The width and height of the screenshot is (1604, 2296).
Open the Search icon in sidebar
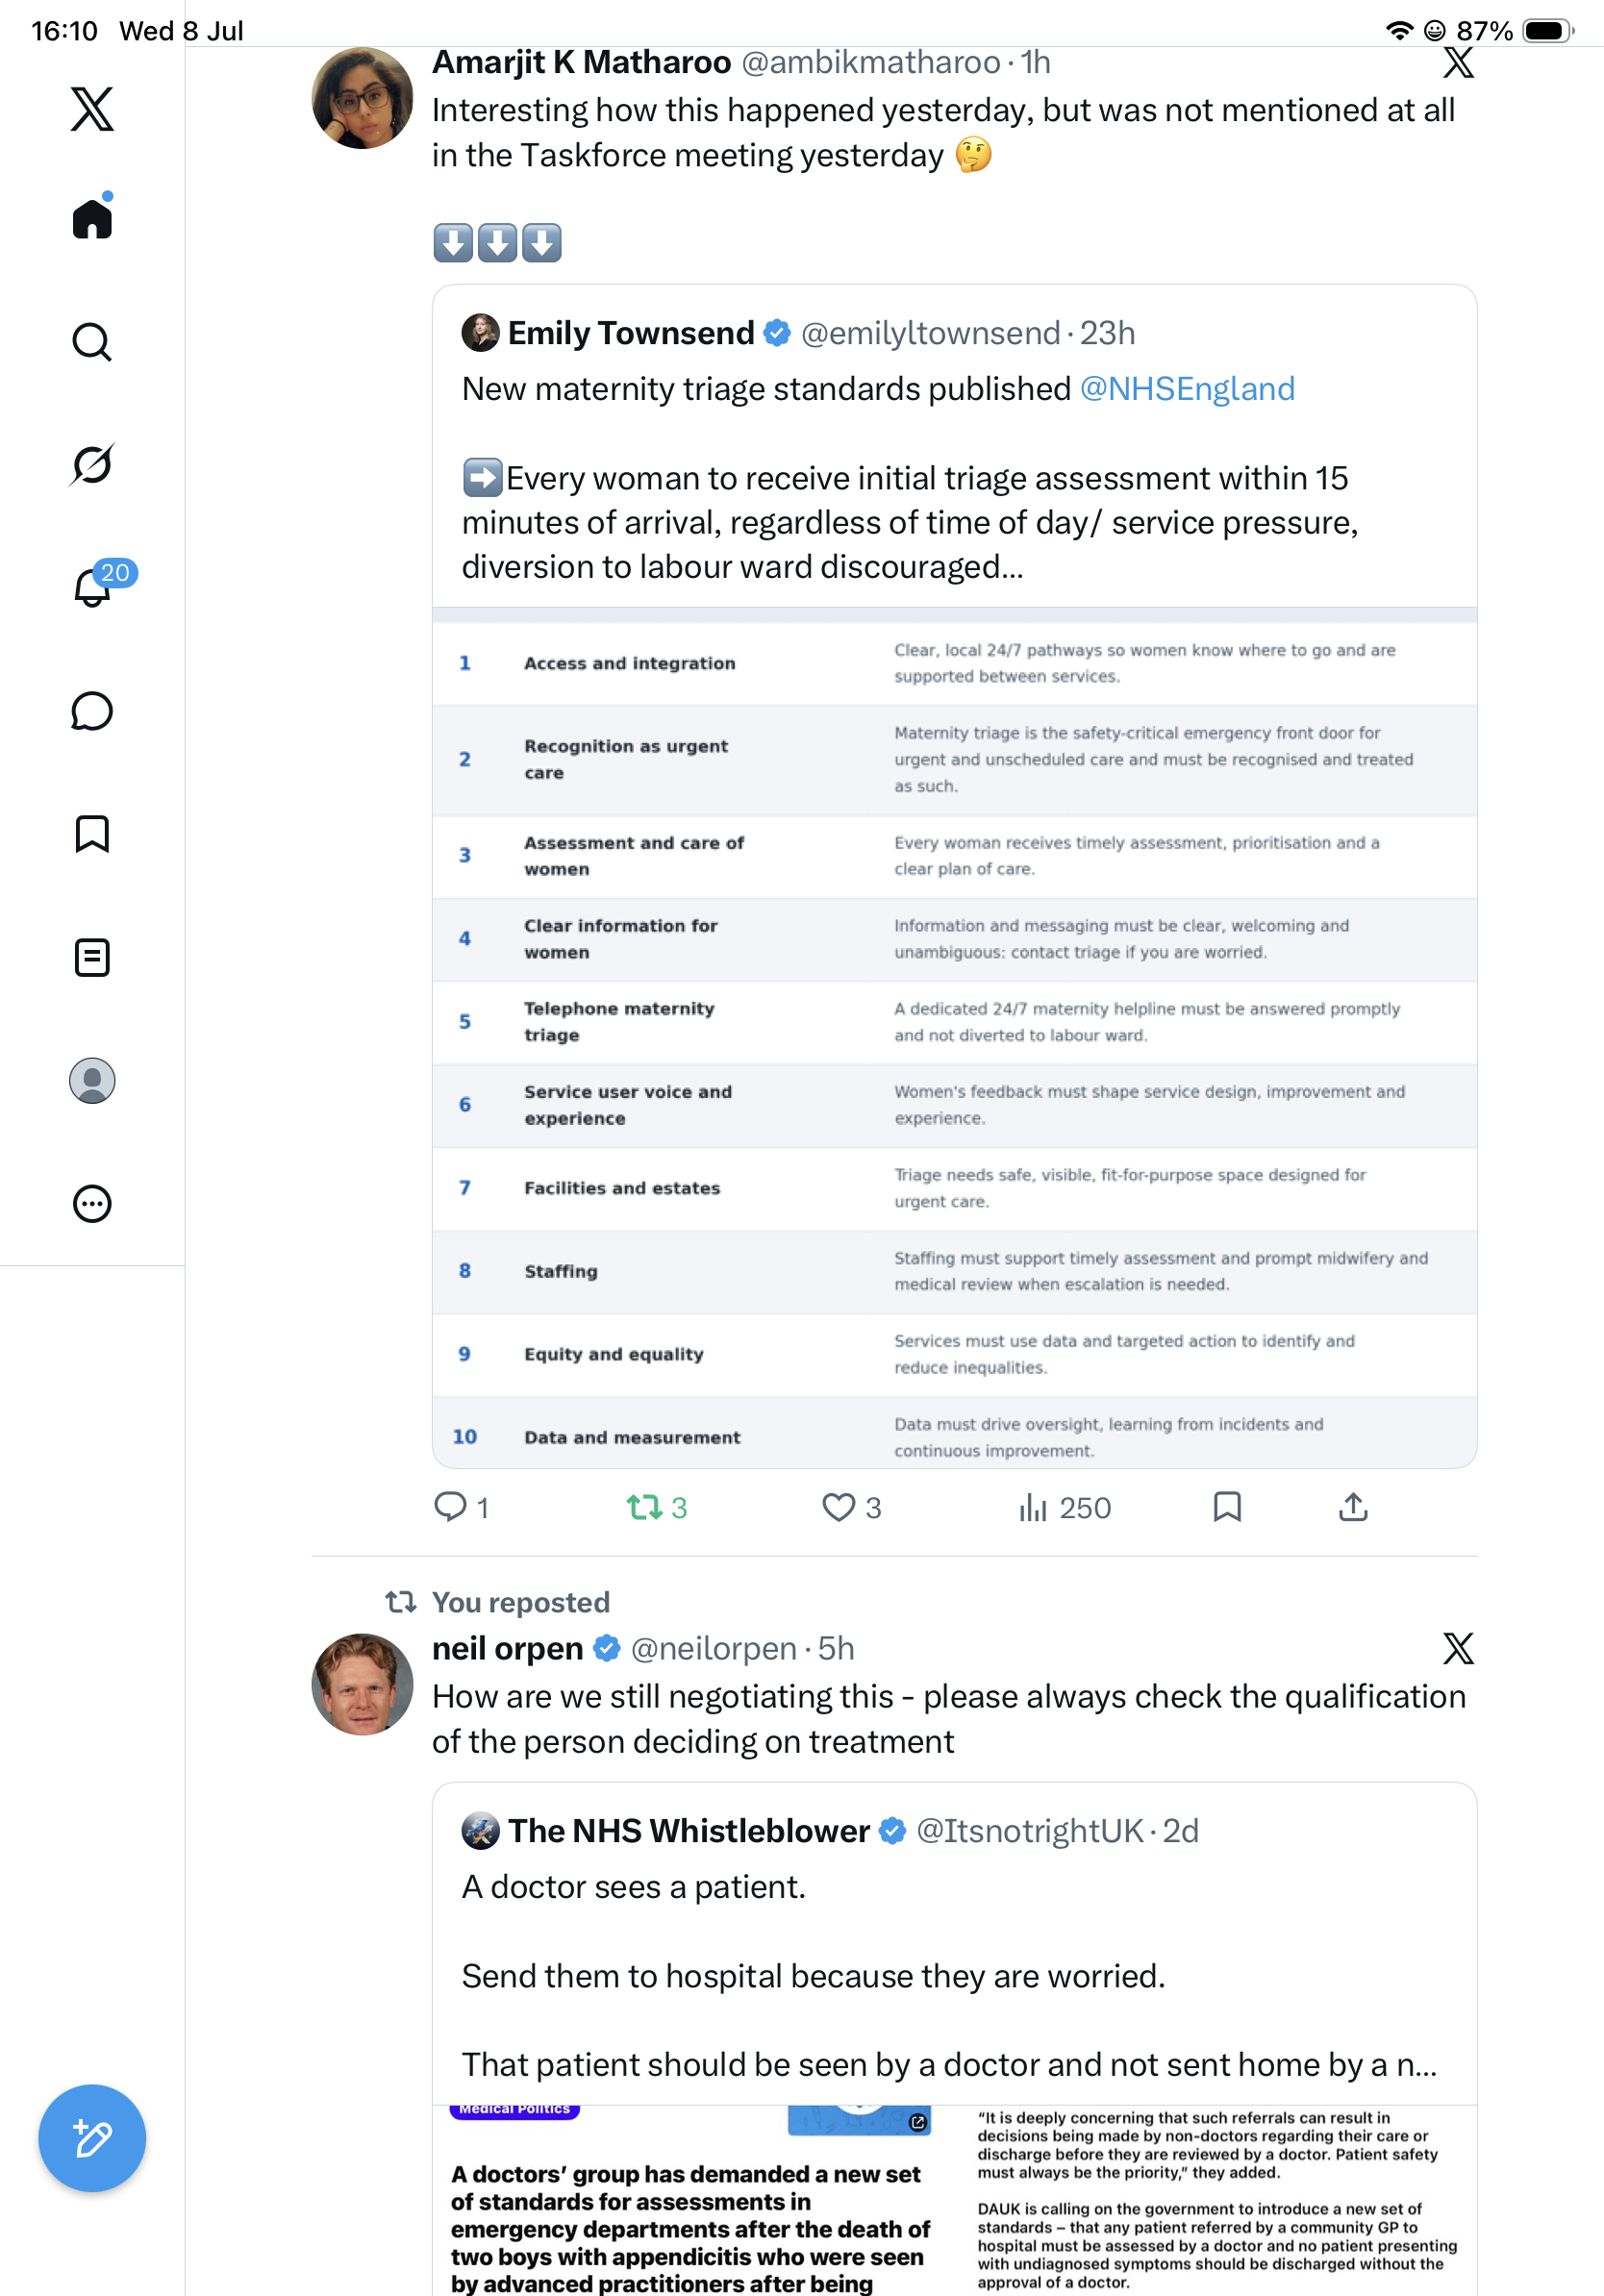pos(92,342)
